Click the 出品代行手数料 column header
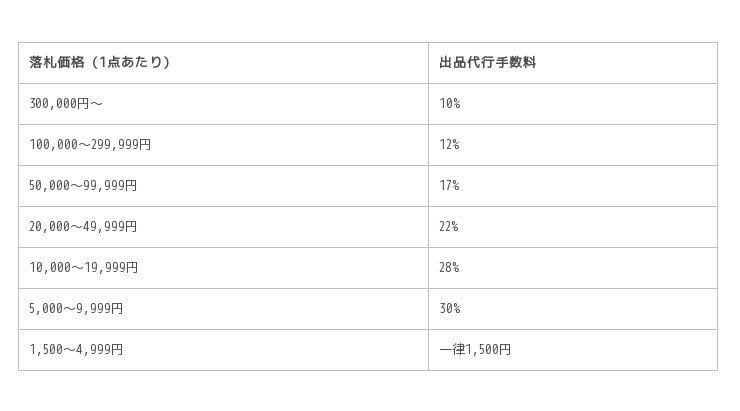The image size is (740, 411). tap(487, 62)
